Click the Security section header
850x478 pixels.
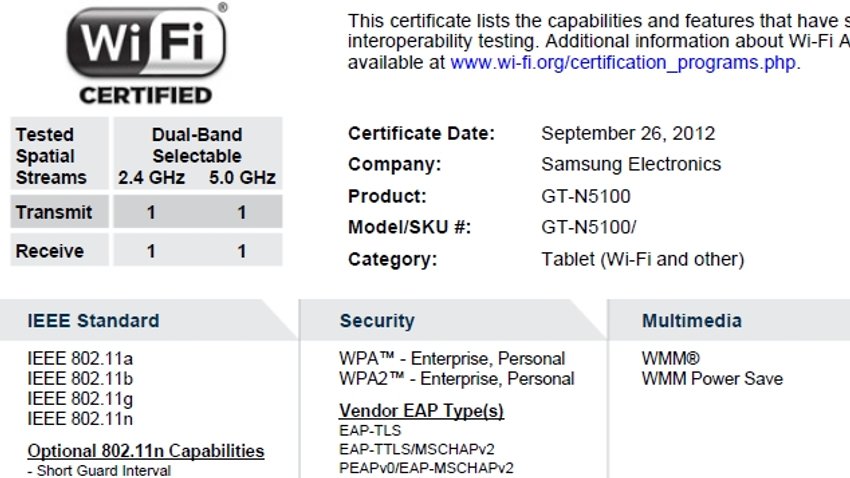(377, 321)
